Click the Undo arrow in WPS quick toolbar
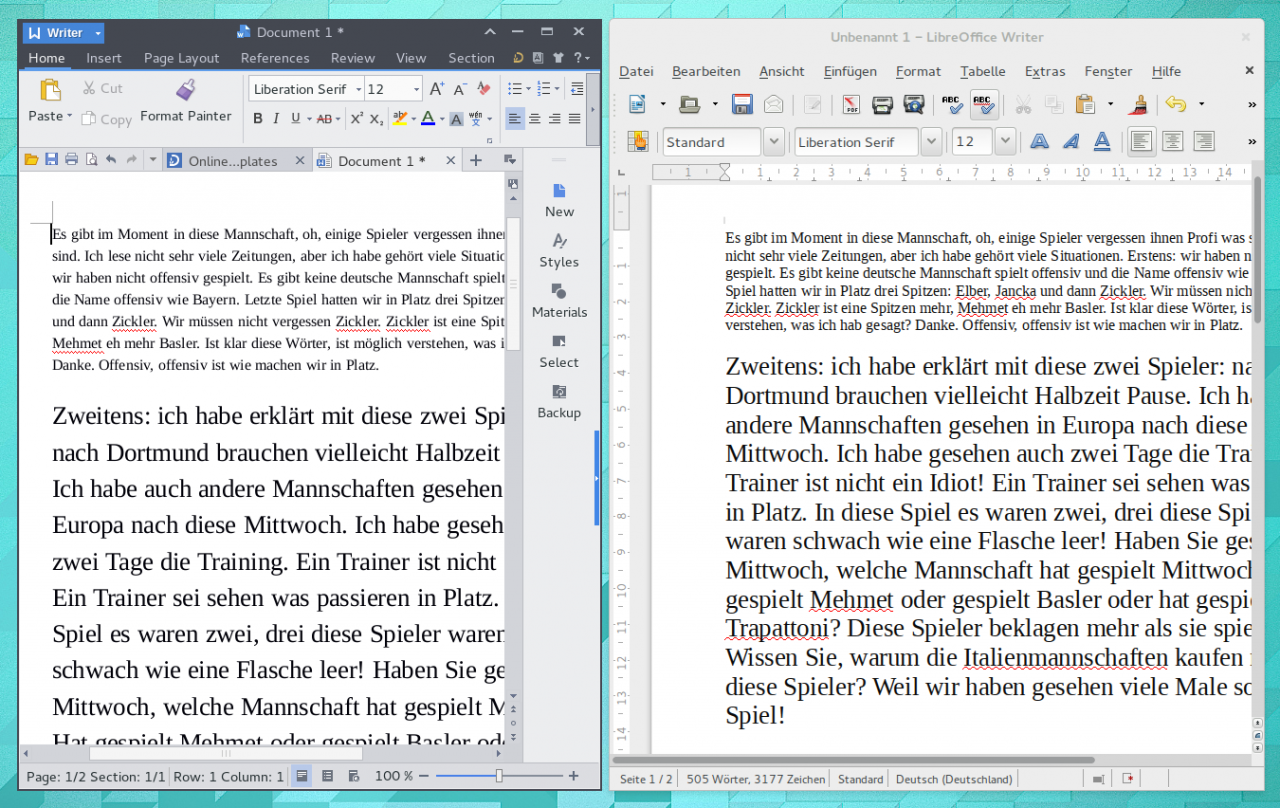This screenshot has width=1280, height=808. 111,160
